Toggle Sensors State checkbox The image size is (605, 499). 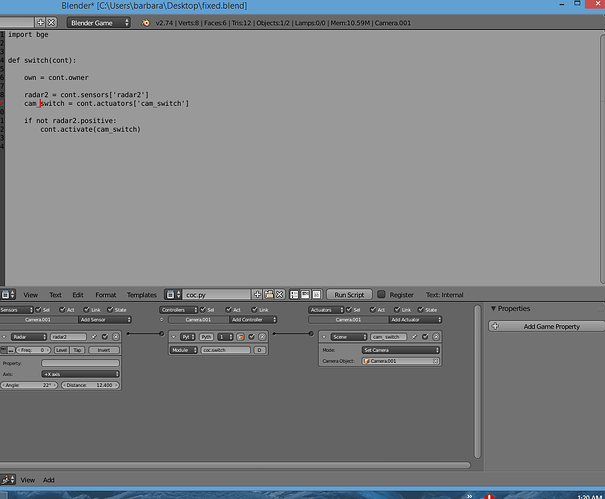[x=111, y=310]
